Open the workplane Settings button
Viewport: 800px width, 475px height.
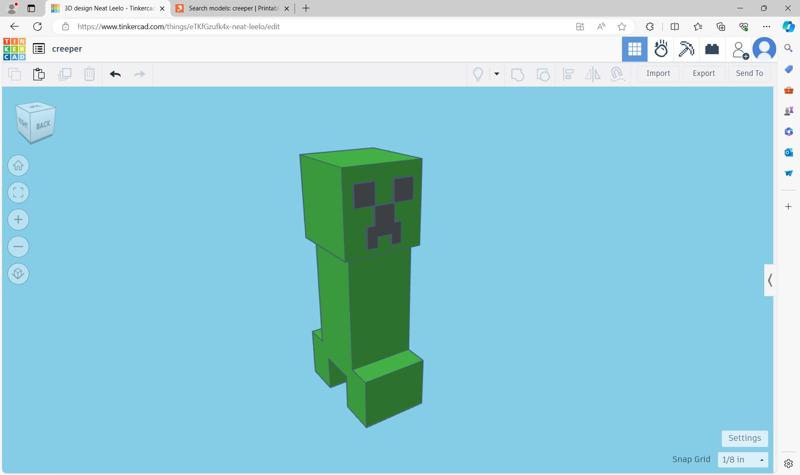pyautogui.click(x=744, y=438)
